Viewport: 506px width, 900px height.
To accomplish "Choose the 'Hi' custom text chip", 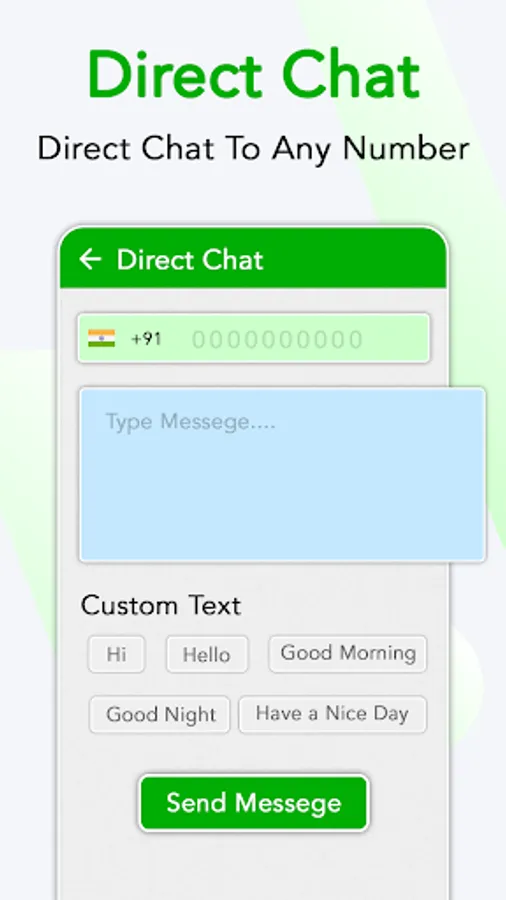I will 116,654.
